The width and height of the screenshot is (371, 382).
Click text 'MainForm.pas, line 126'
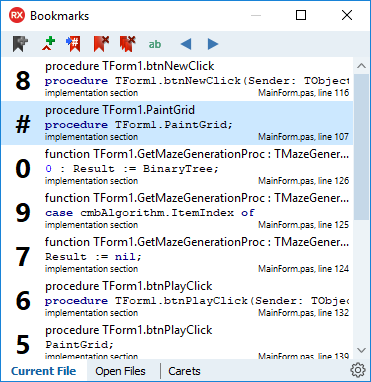coord(304,181)
